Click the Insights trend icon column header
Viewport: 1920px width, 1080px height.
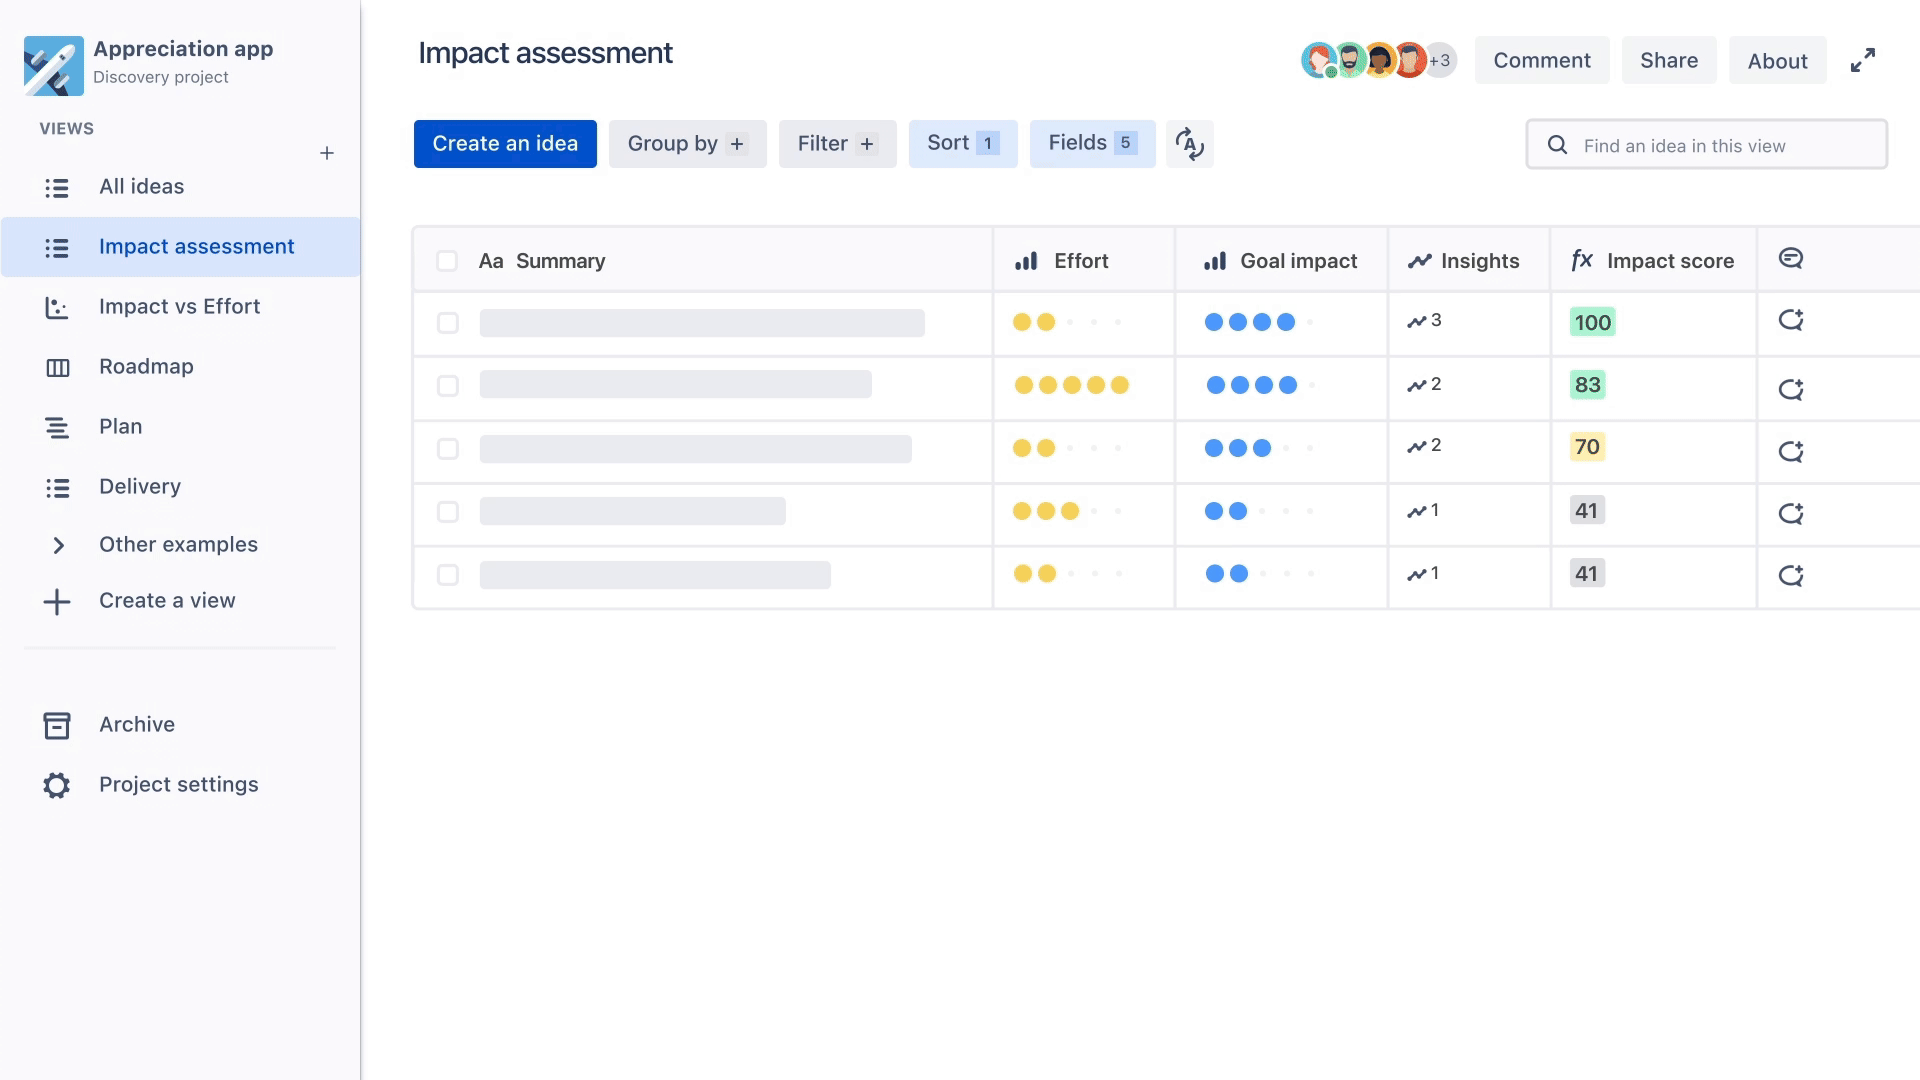(x=1419, y=260)
